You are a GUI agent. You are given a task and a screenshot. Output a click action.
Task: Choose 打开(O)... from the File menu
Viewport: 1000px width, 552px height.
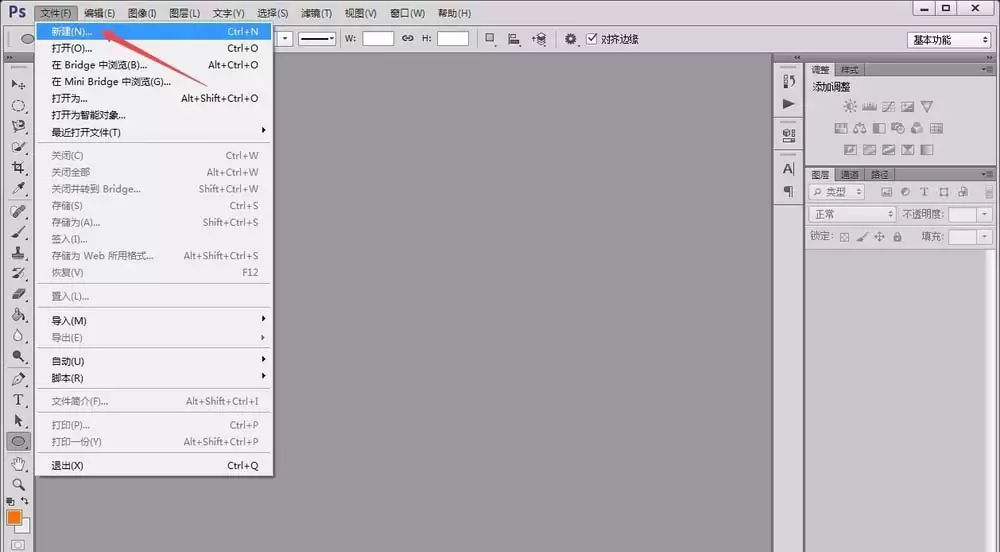[x=154, y=48]
